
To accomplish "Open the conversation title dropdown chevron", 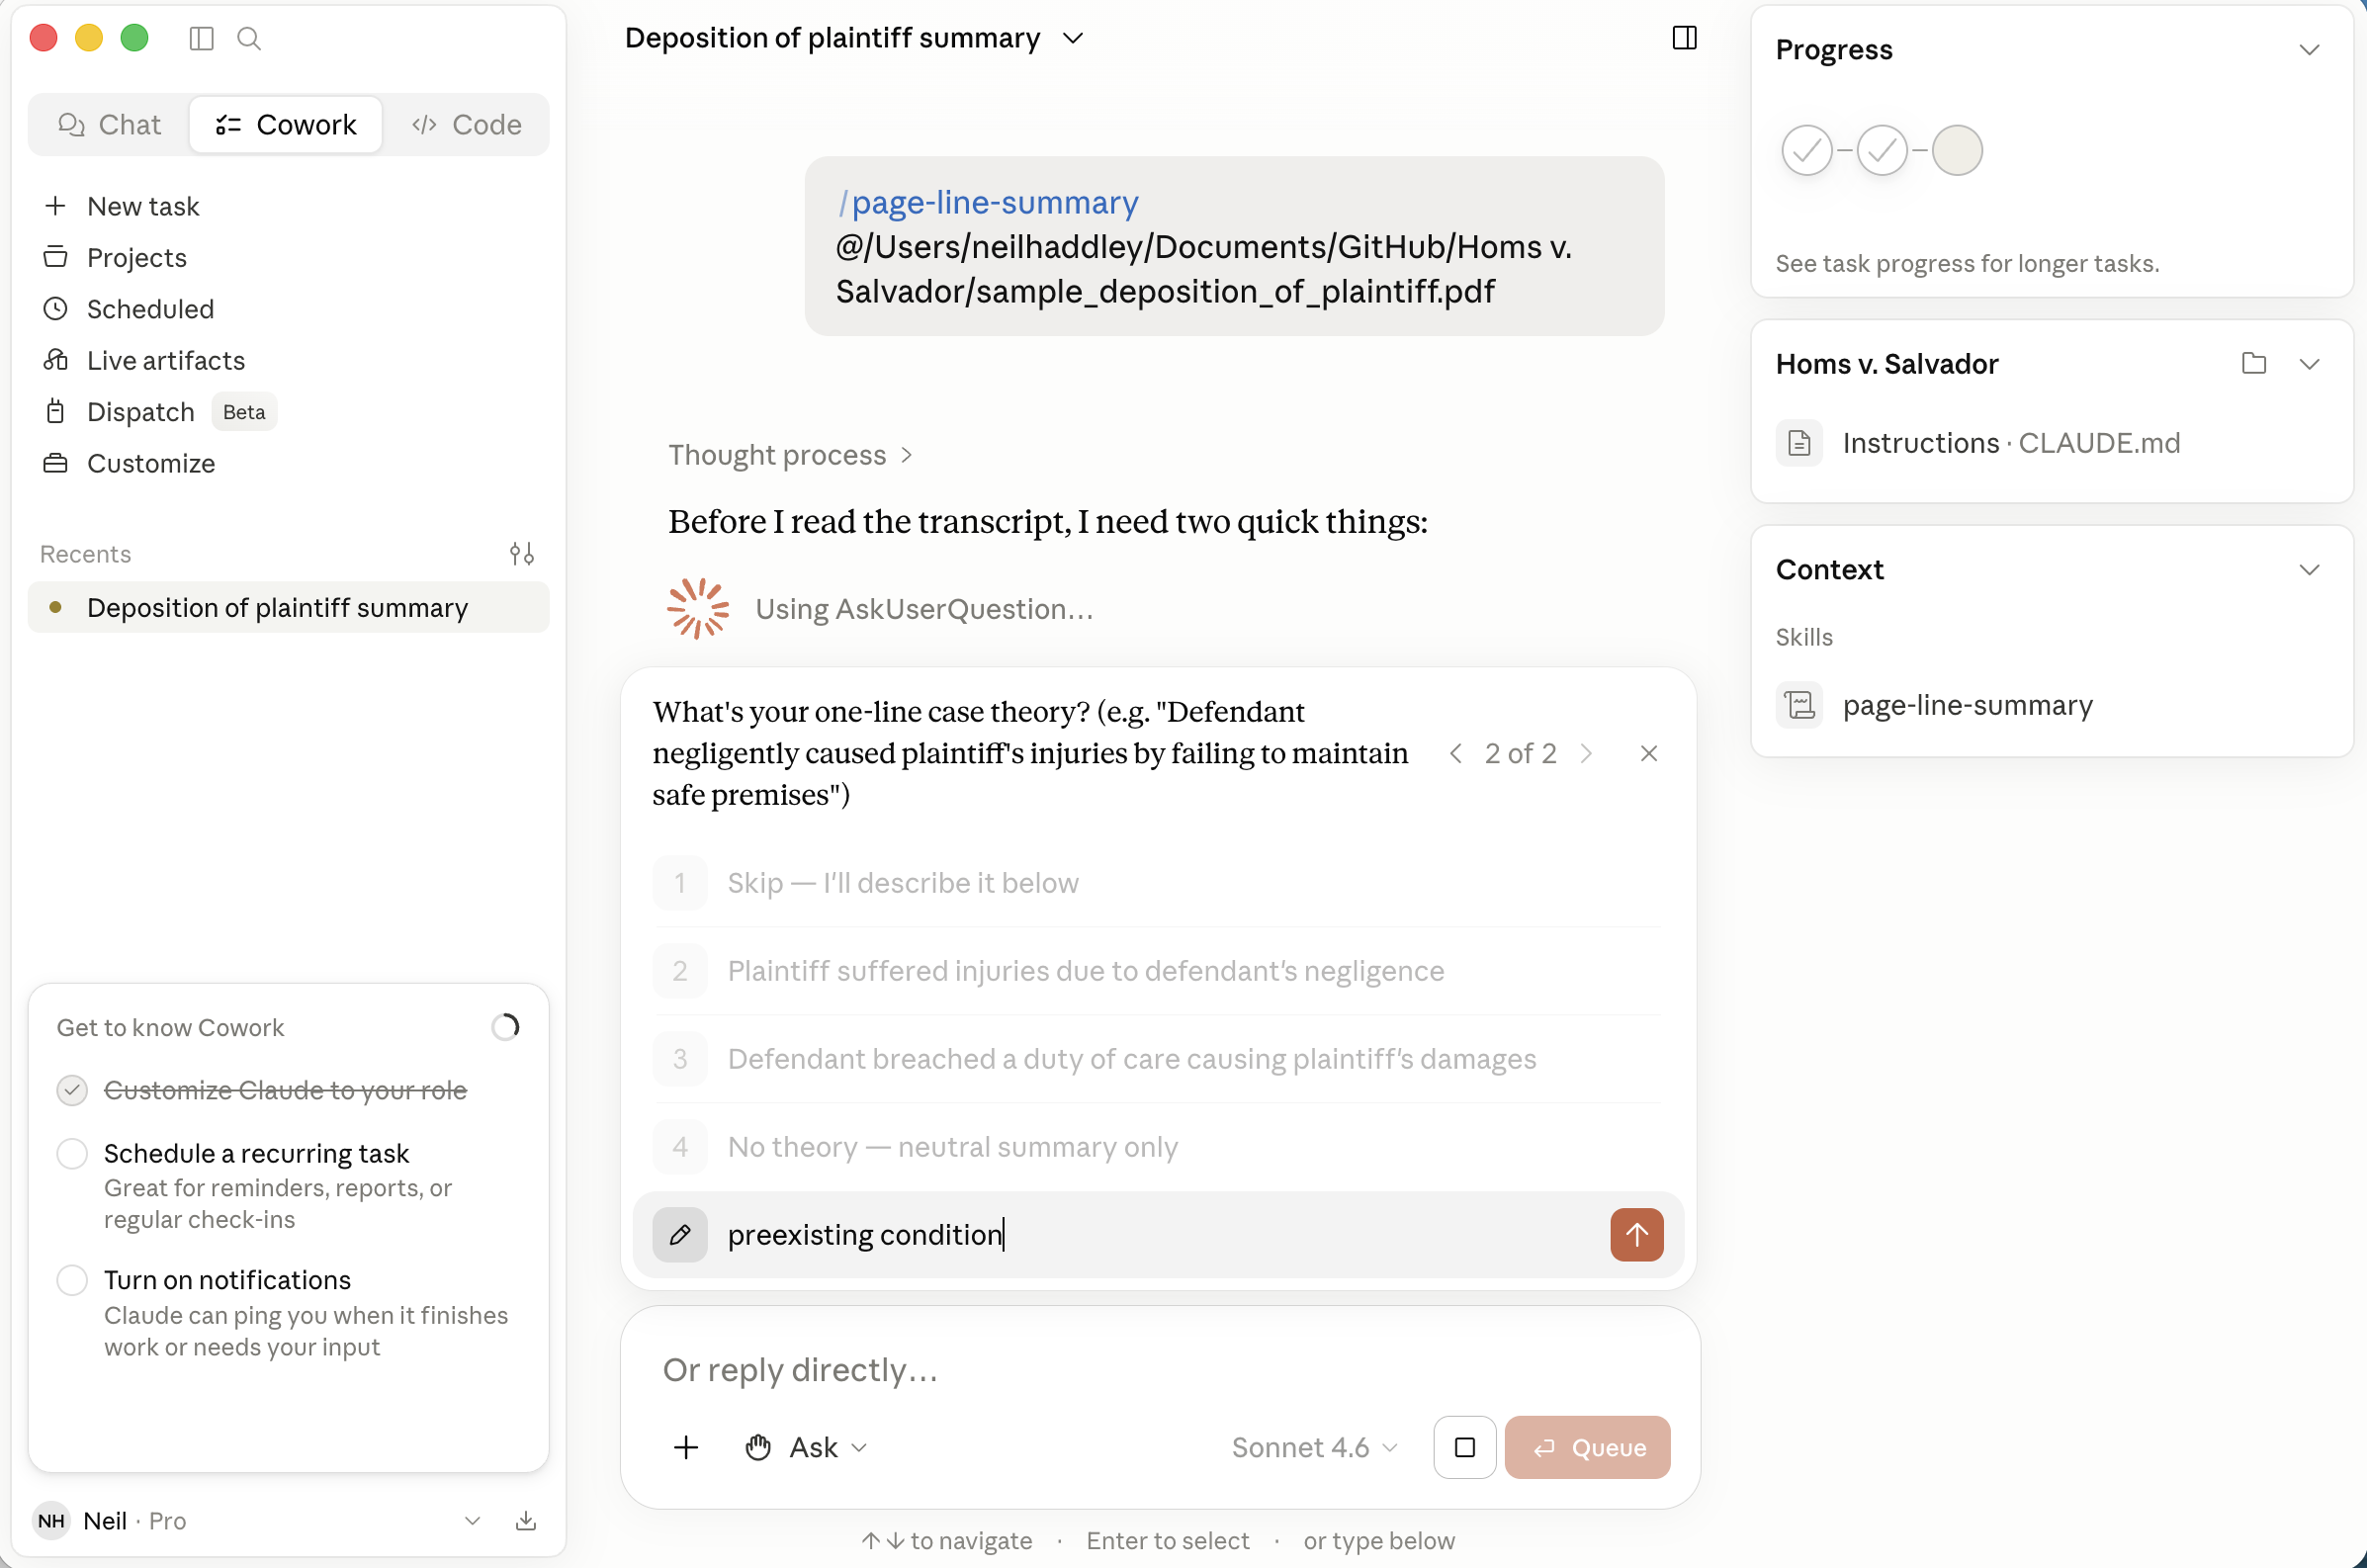I will (x=1073, y=38).
